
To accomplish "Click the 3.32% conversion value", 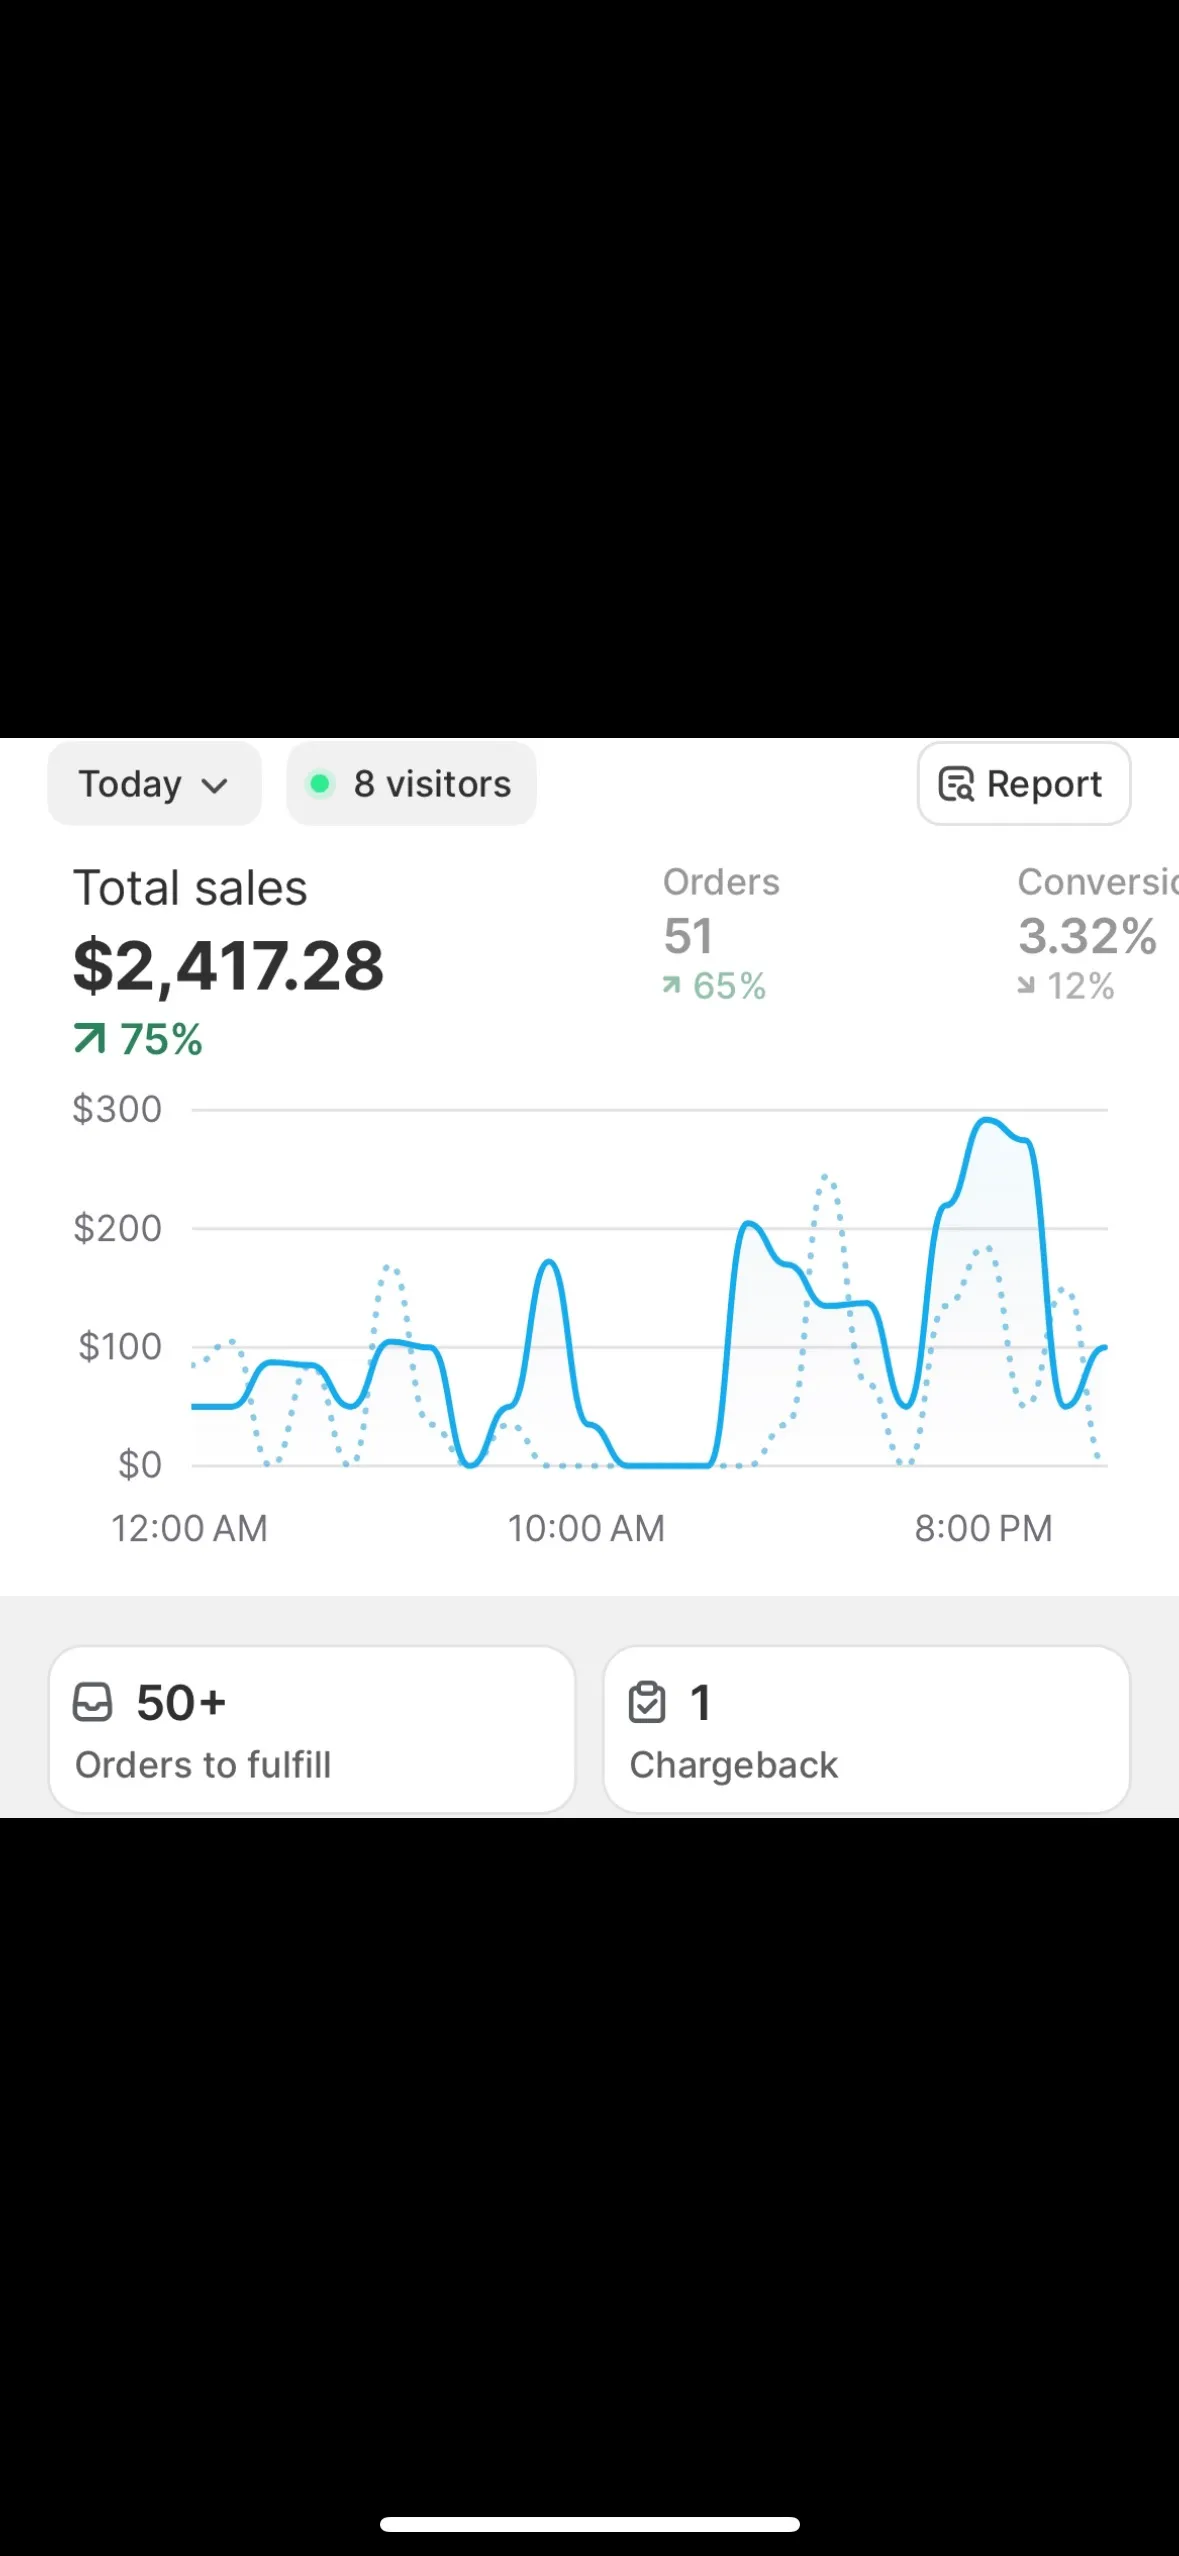I will (x=1088, y=936).
